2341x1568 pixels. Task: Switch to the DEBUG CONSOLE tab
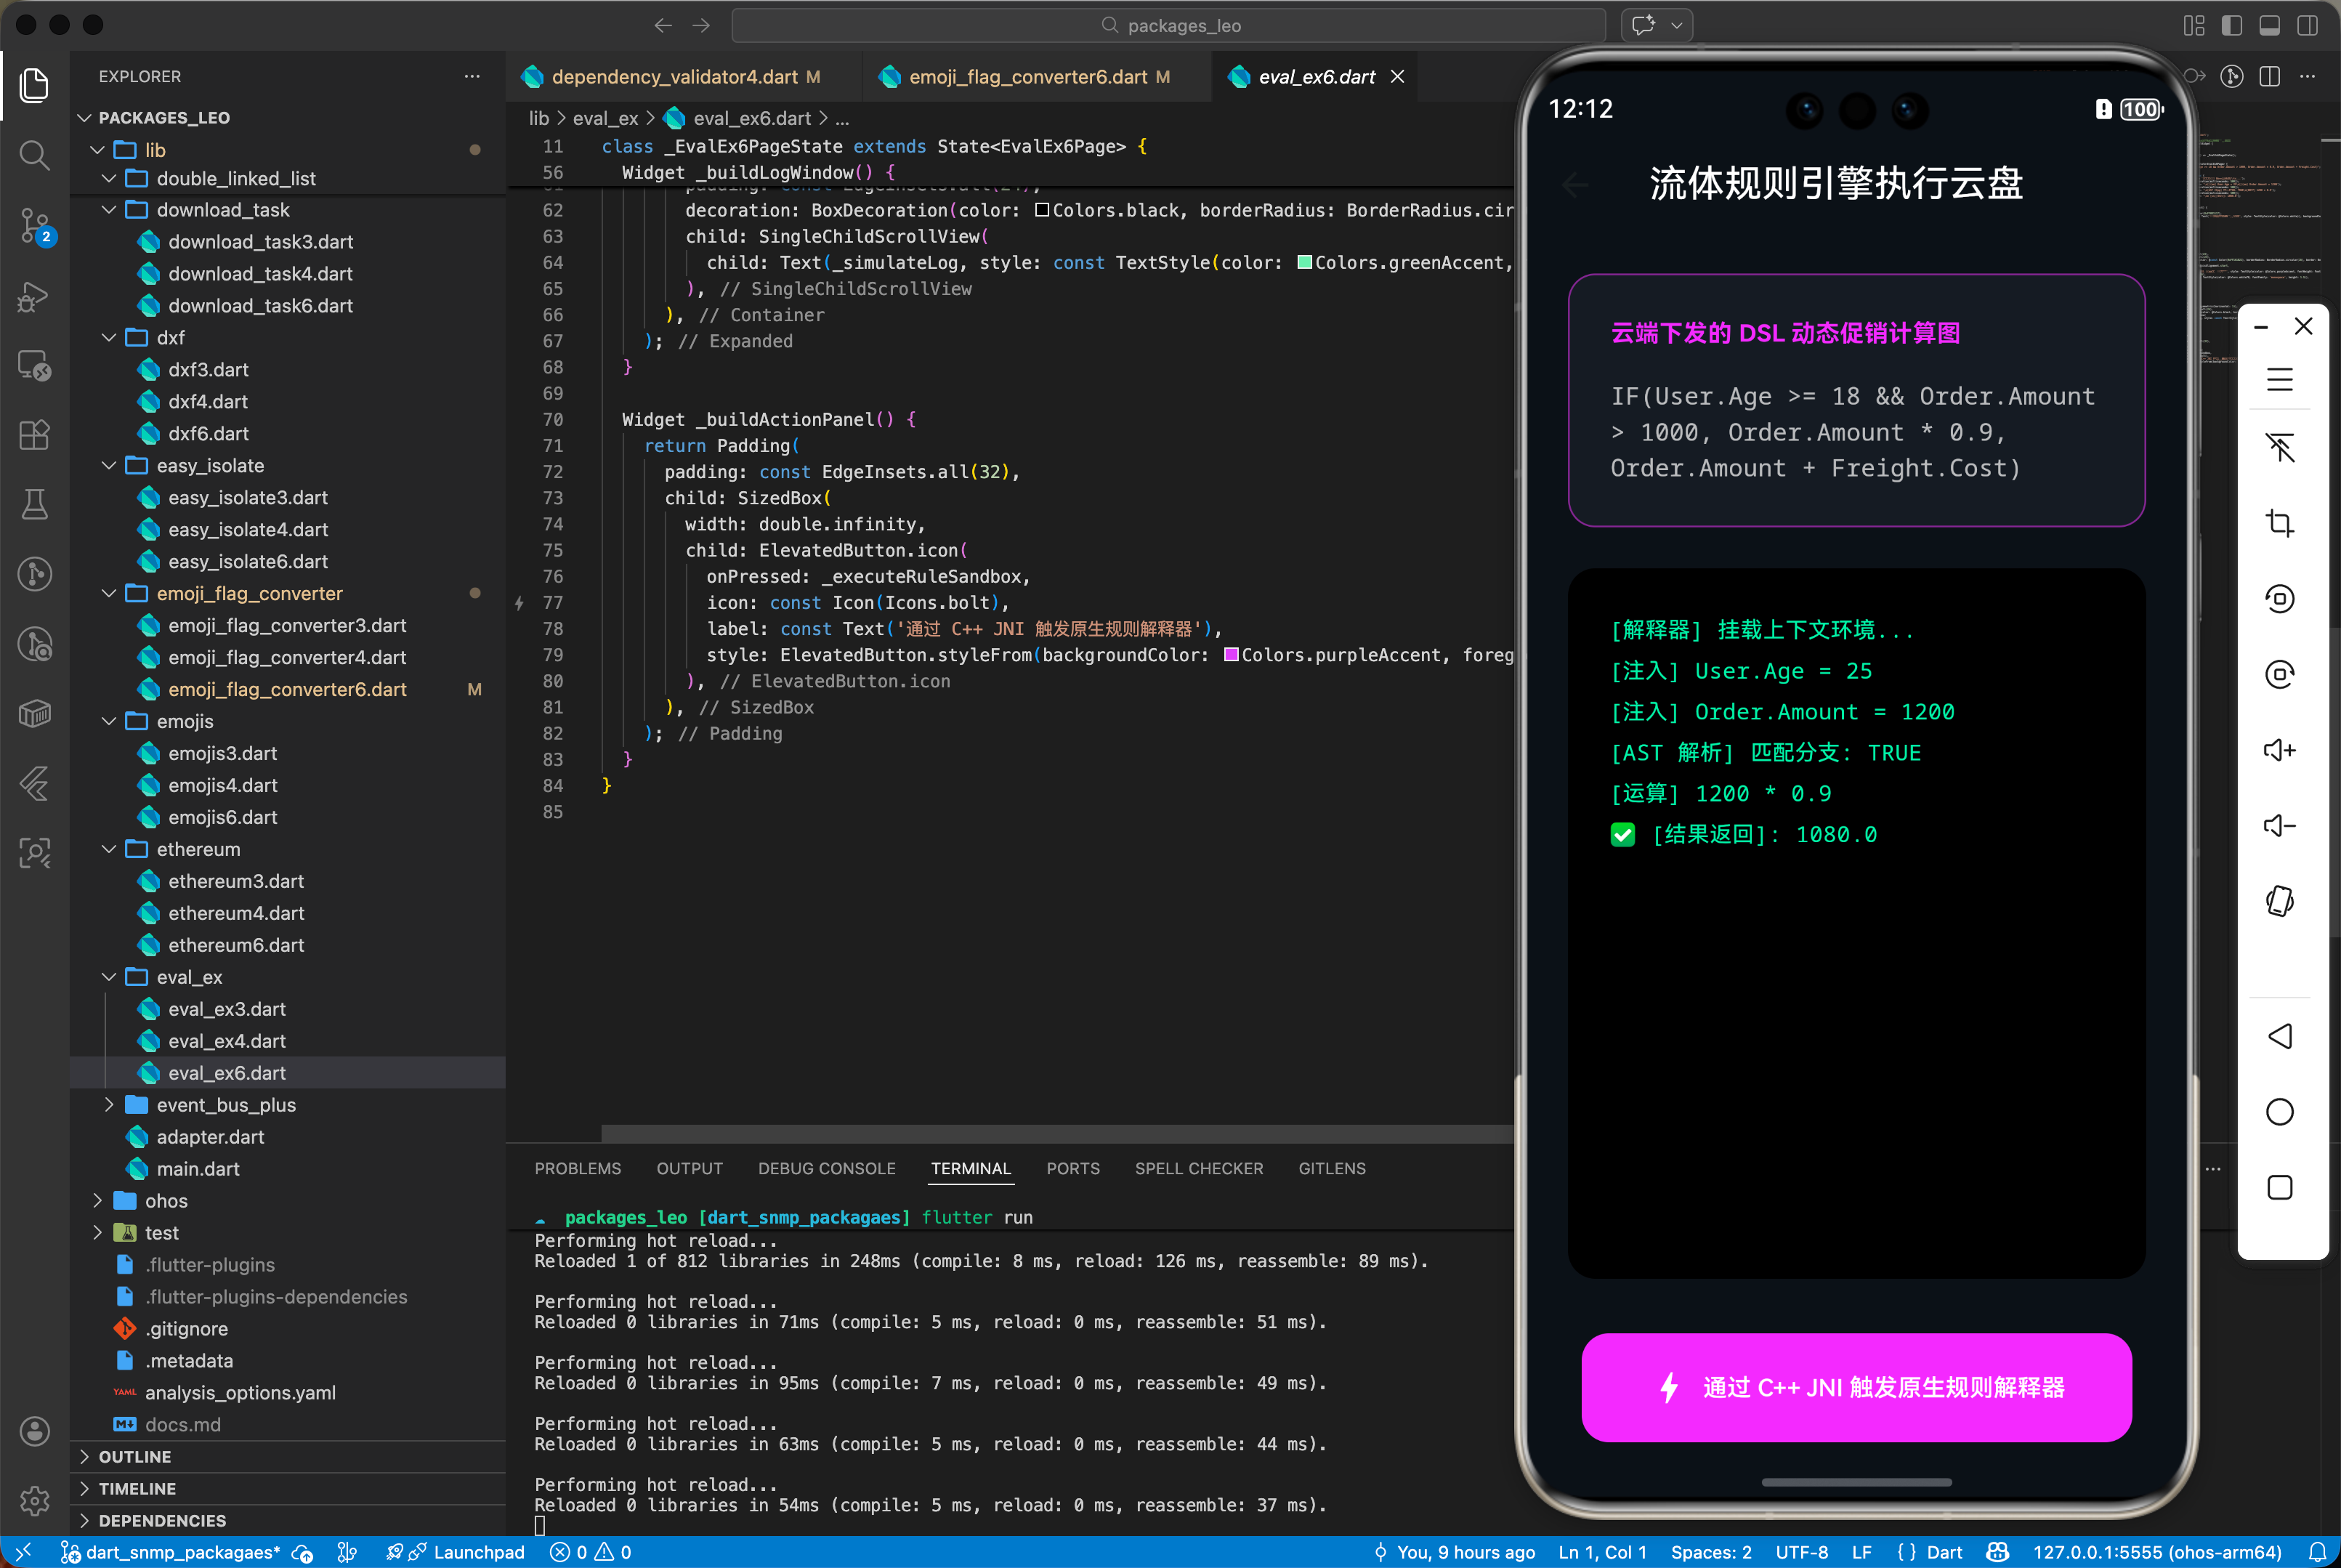826,1168
